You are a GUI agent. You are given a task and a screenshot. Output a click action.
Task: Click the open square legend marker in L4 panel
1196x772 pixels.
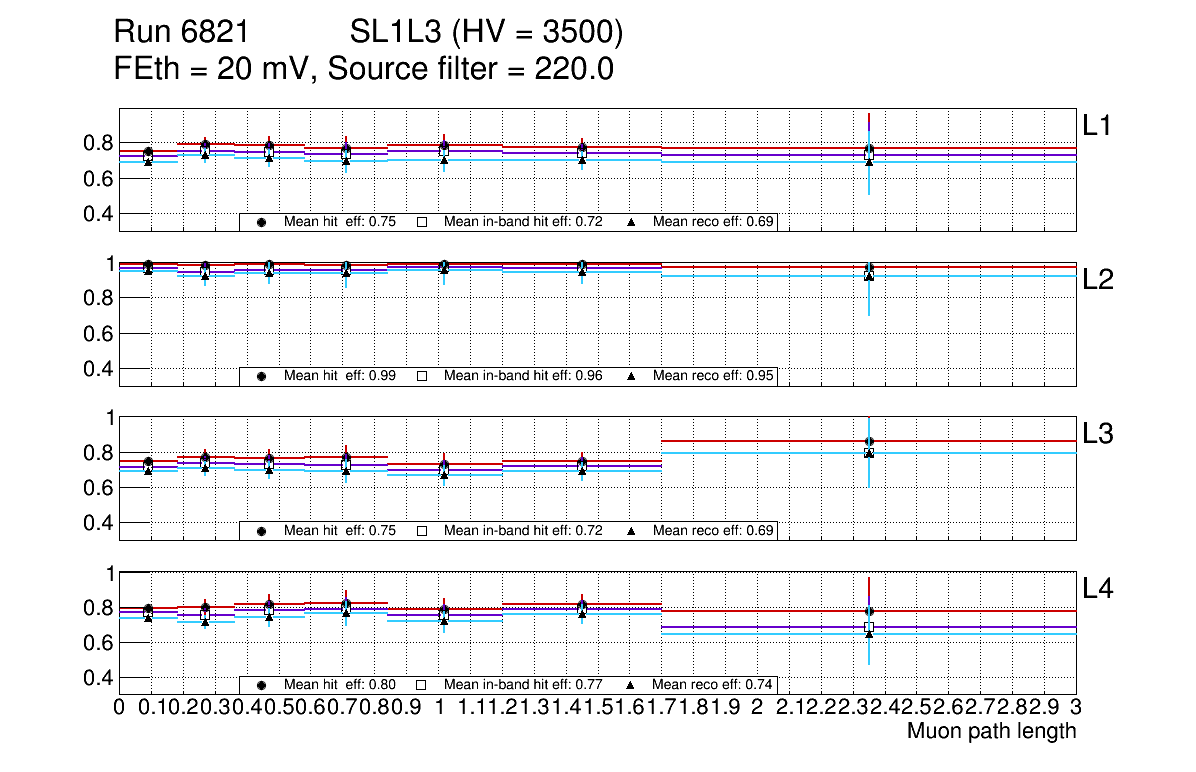(422, 685)
